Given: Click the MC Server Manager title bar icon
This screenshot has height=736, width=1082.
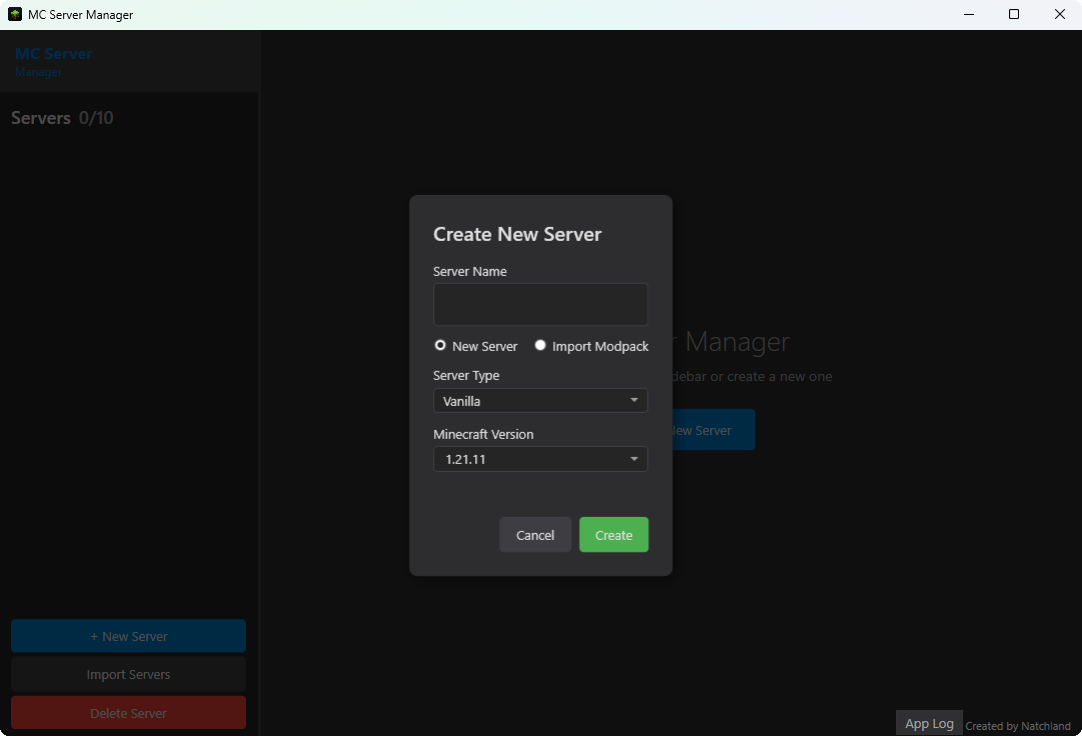Looking at the screenshot, I should pyautogui.click(x=12, y=14).
